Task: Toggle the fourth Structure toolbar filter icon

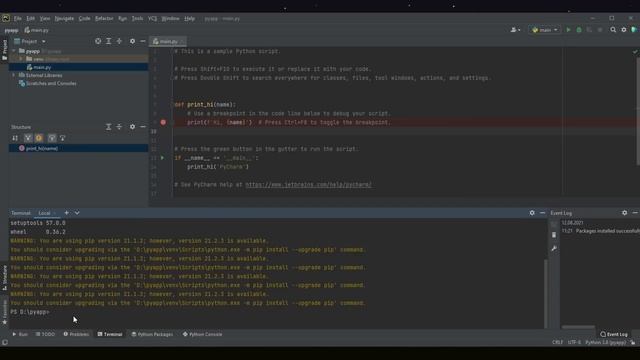Action: tap(52, 138)
